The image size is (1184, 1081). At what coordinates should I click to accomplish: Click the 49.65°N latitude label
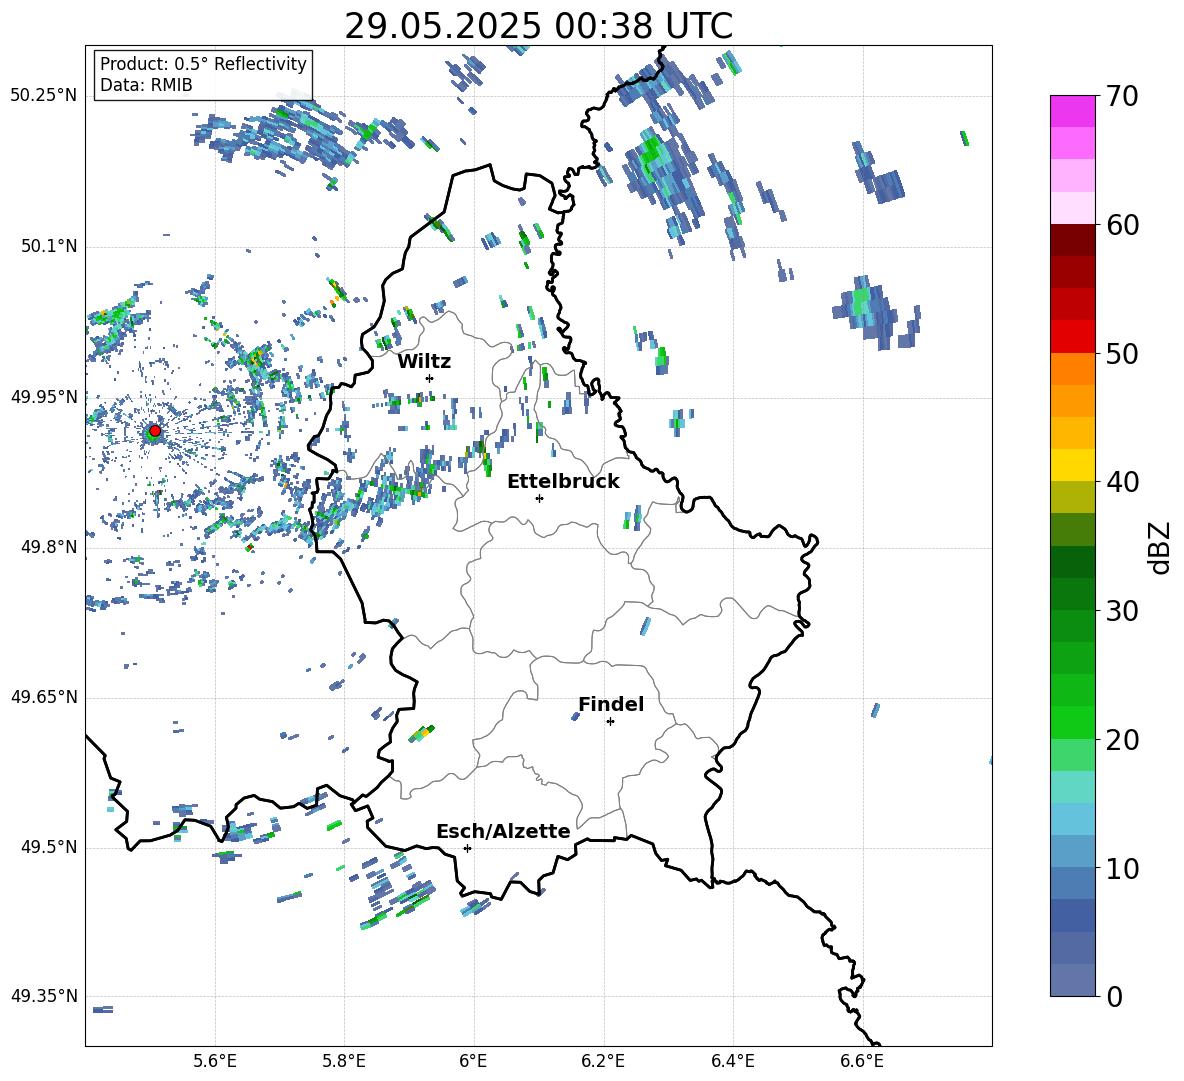point(44,697)
